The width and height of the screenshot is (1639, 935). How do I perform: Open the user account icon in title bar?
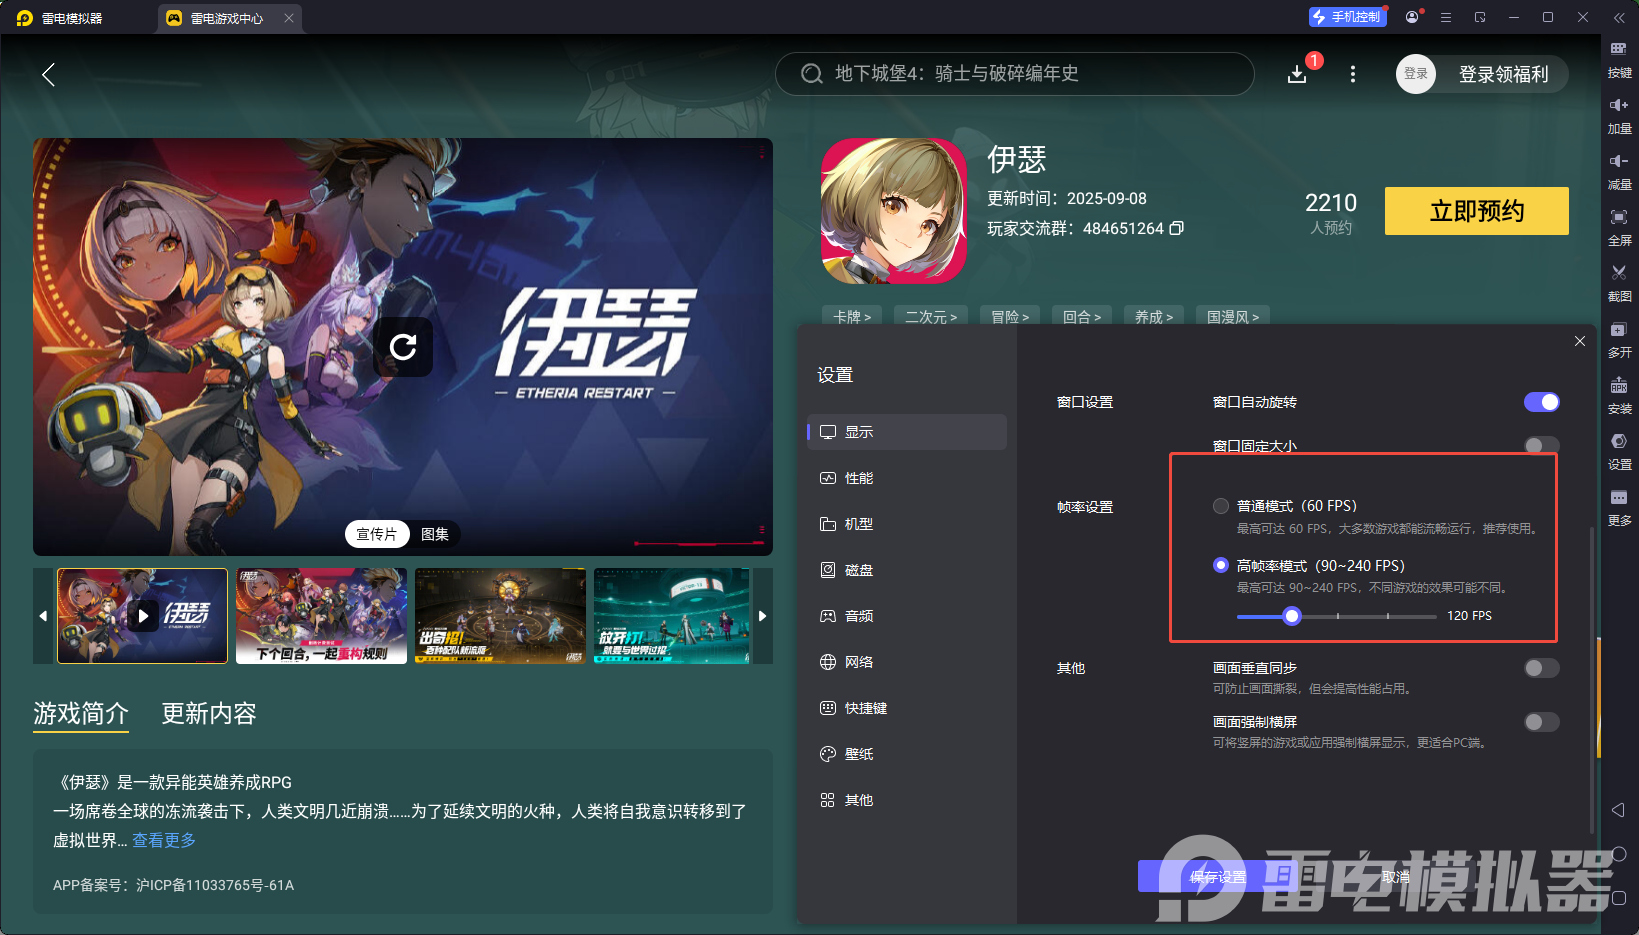pyautogui.click(x=1412, y=17)
